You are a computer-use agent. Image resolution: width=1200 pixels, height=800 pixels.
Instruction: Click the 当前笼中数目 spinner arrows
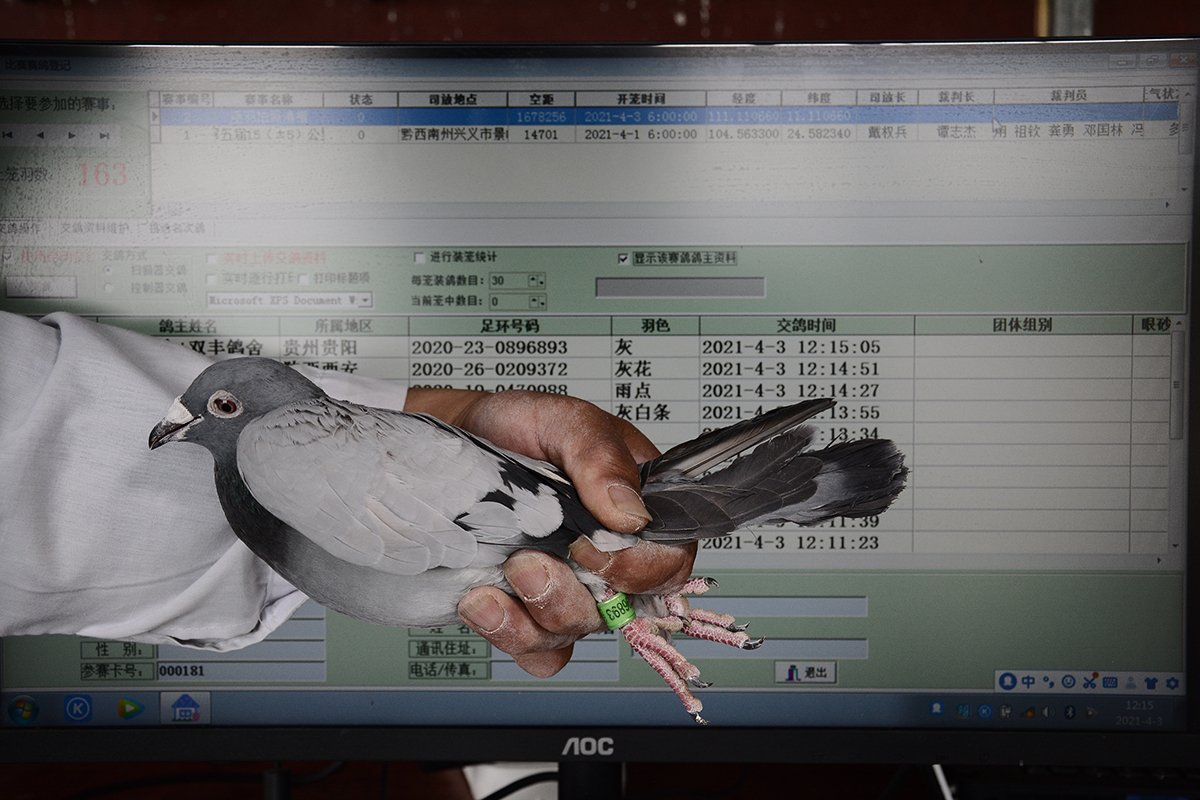tap(537, 301)
